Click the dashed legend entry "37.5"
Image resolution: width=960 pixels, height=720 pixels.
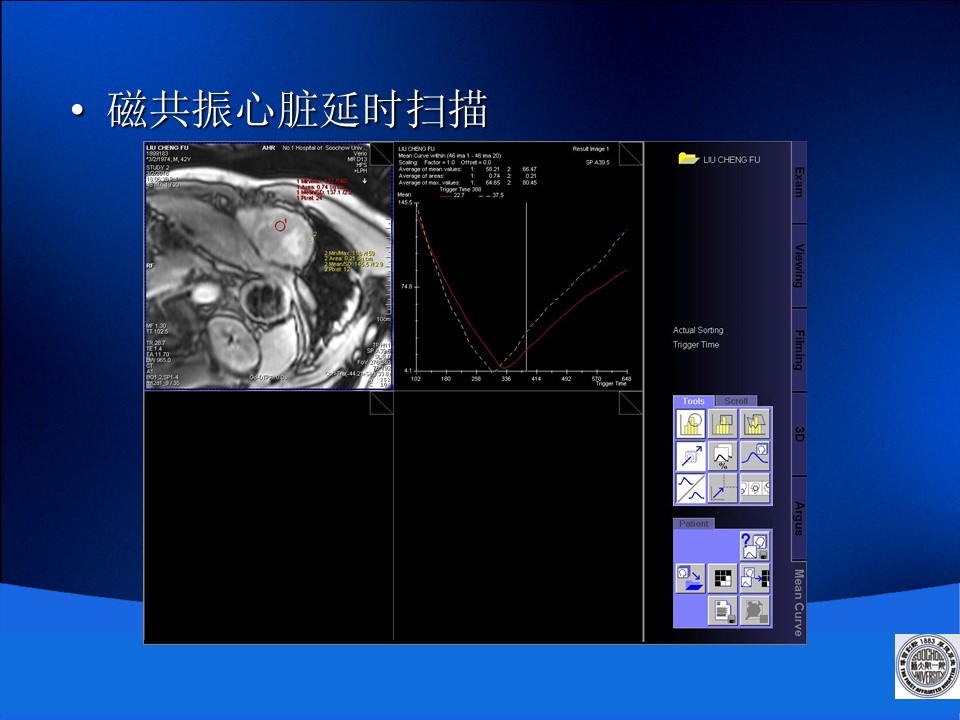(x=491, y=196)
